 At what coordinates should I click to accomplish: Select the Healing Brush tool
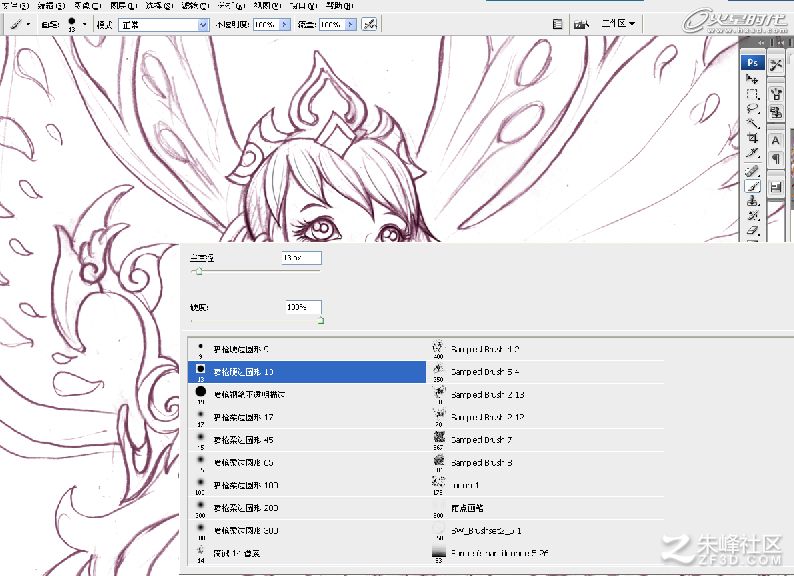pos(752,171)
